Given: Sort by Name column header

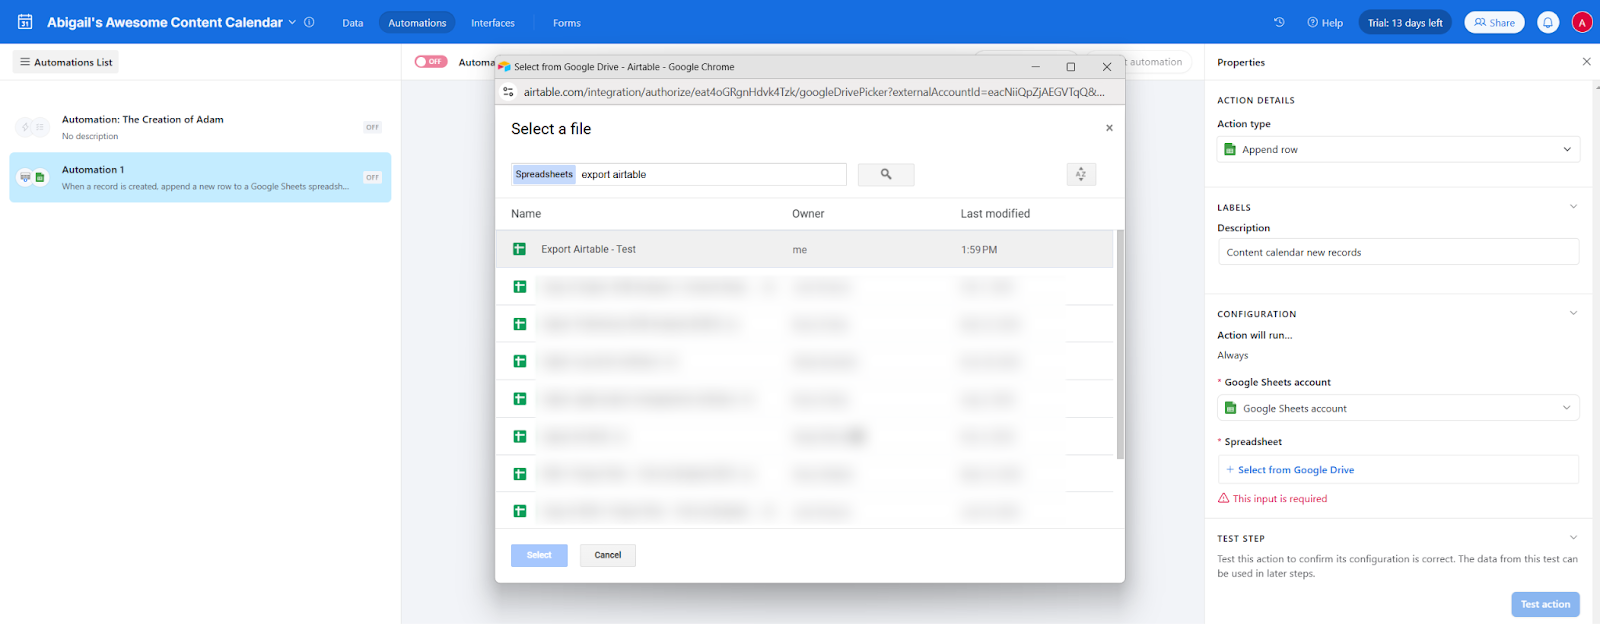Looking at the screenshot, I should (526, 214).
